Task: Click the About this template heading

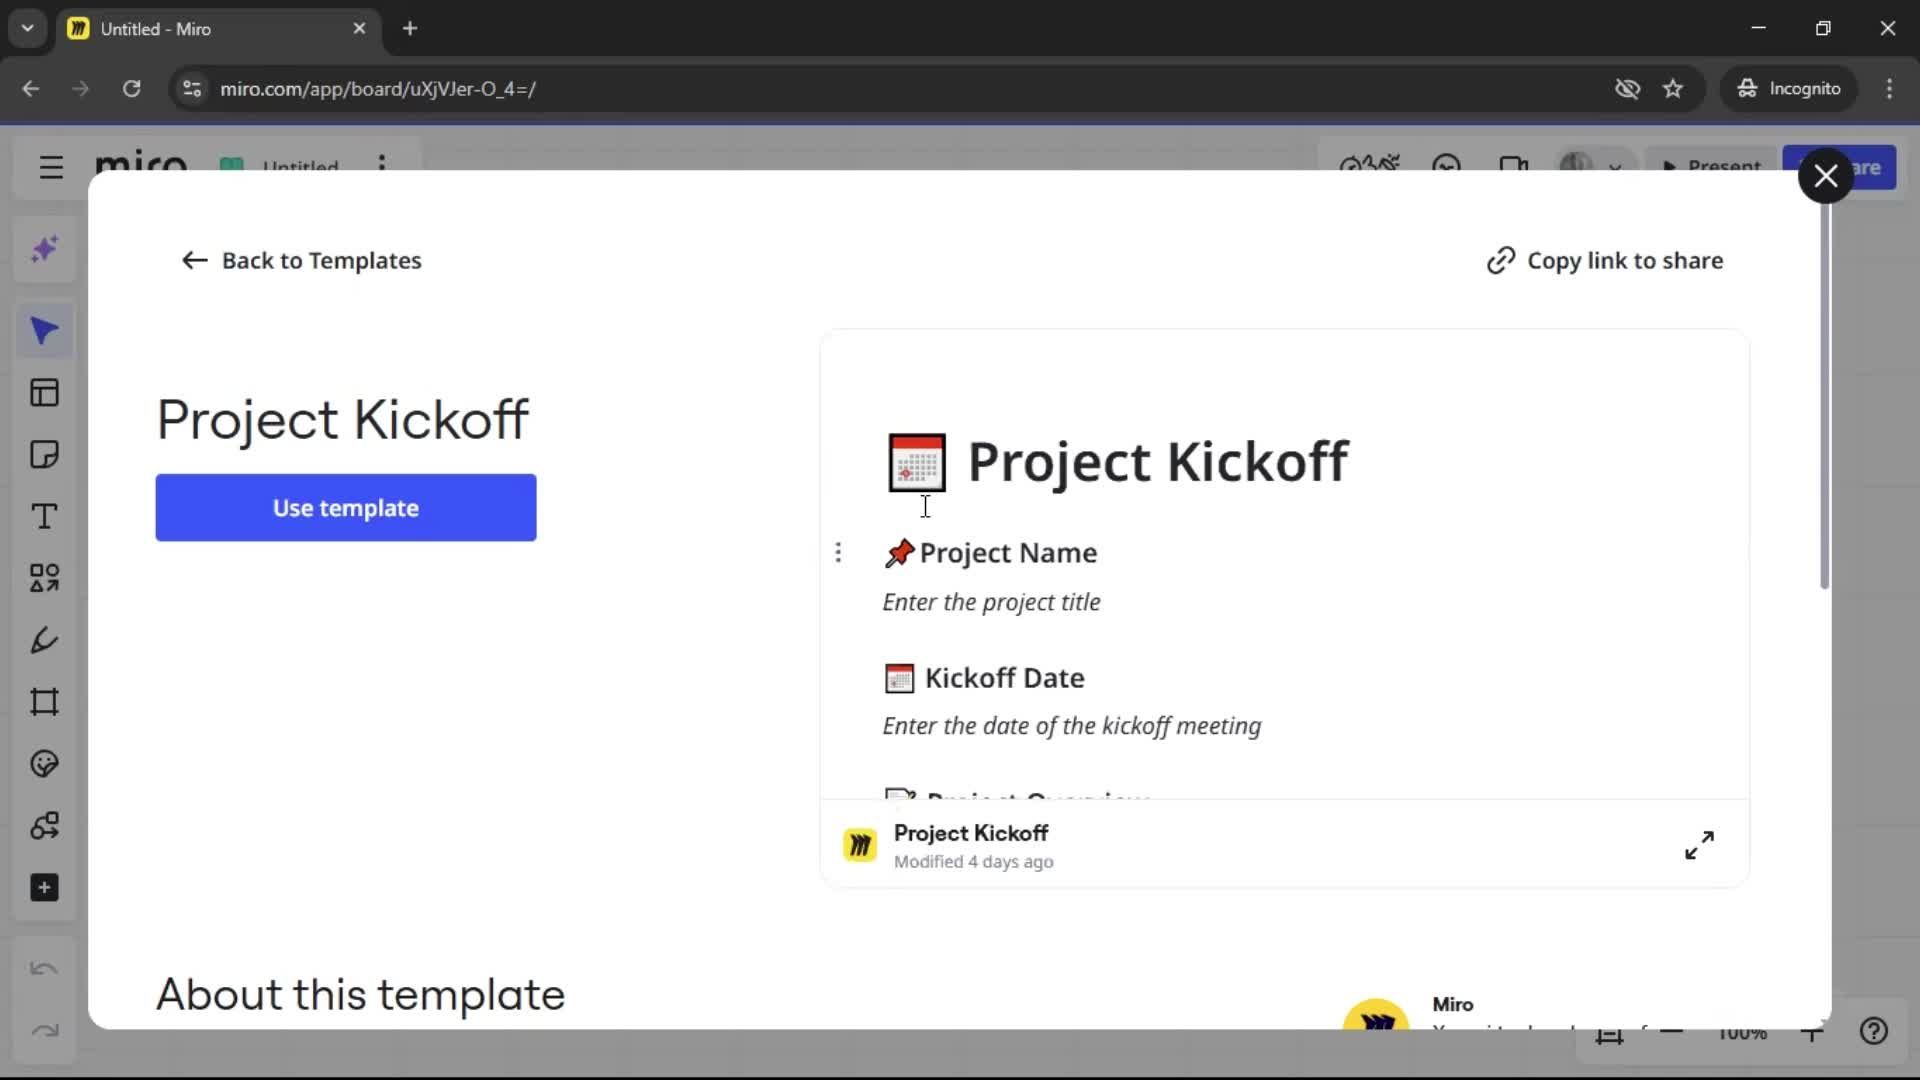Action: pyautogui.click(x=360, y=995)
